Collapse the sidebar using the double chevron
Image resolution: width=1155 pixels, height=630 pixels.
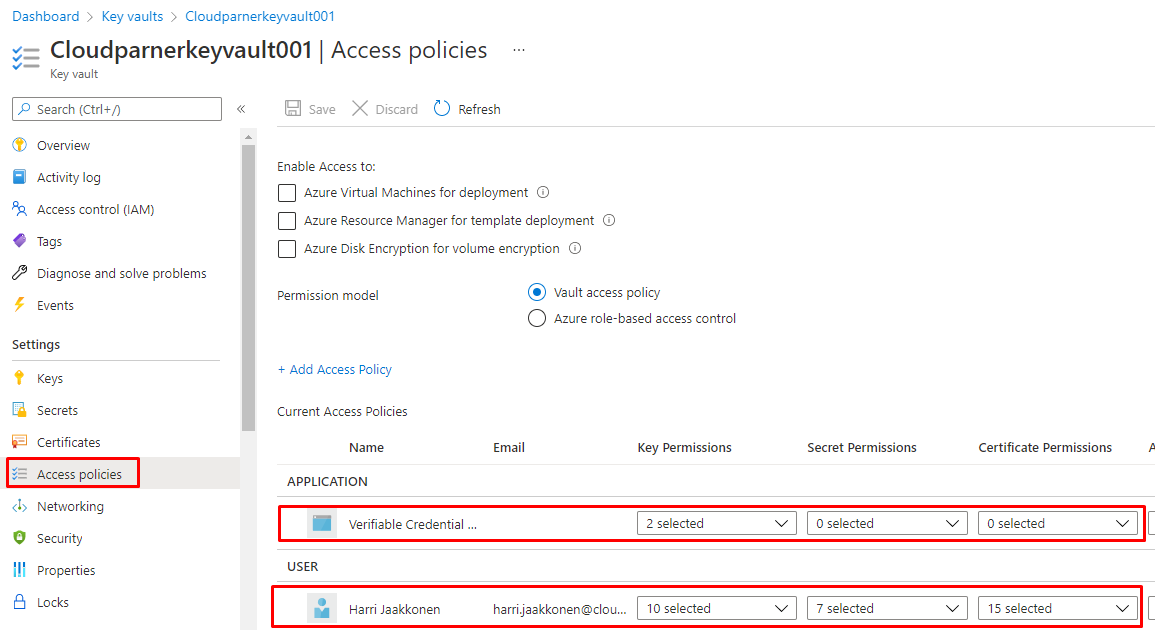tap(241, 109)
